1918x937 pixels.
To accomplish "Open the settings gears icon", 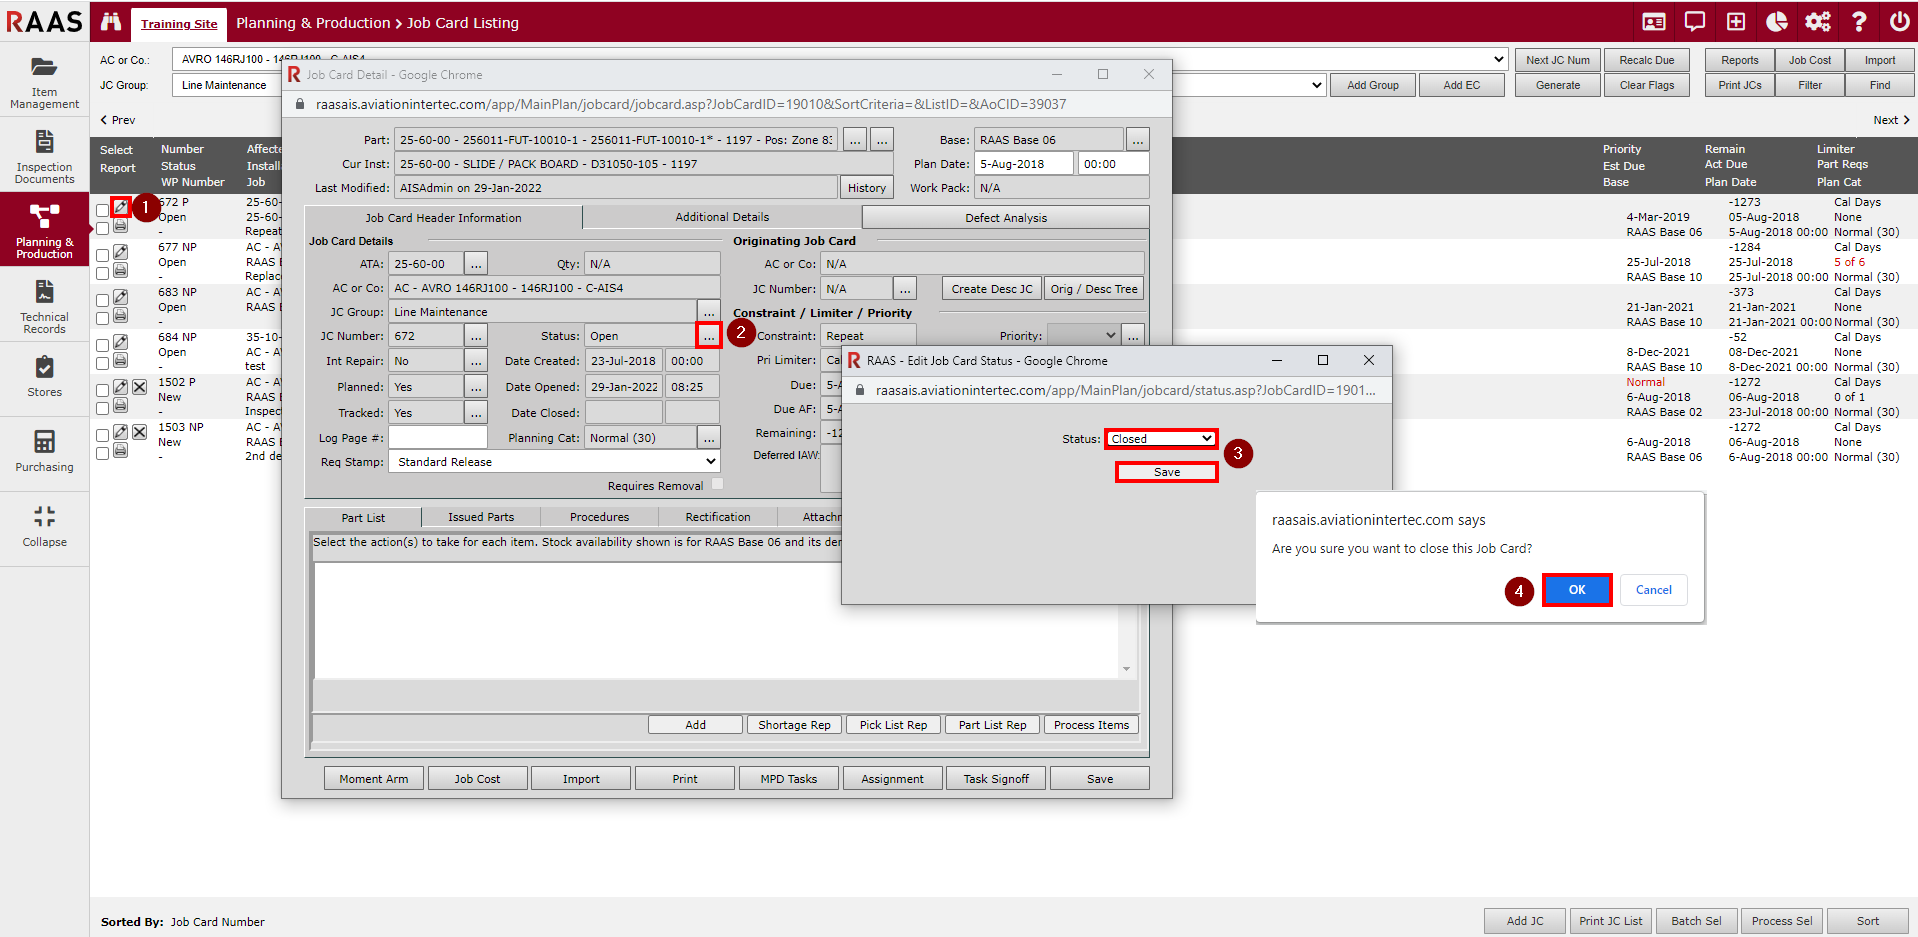I will [x=1817, y=22].
